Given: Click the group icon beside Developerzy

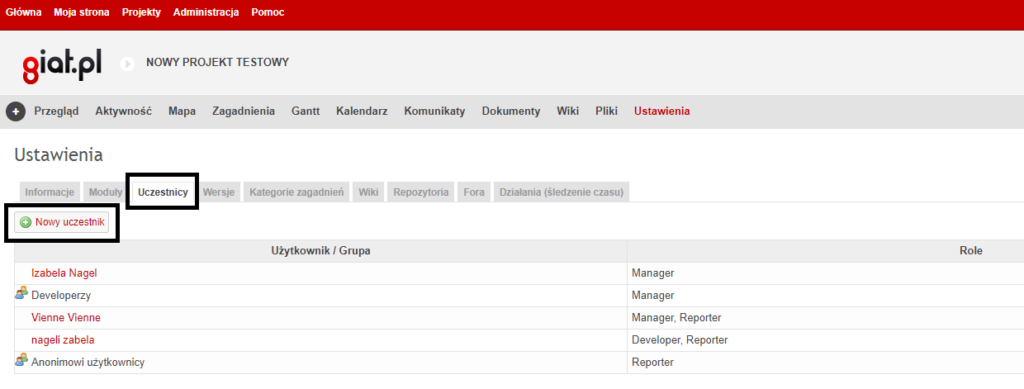Looking at the screenshot, I should [x=22, y=294].
